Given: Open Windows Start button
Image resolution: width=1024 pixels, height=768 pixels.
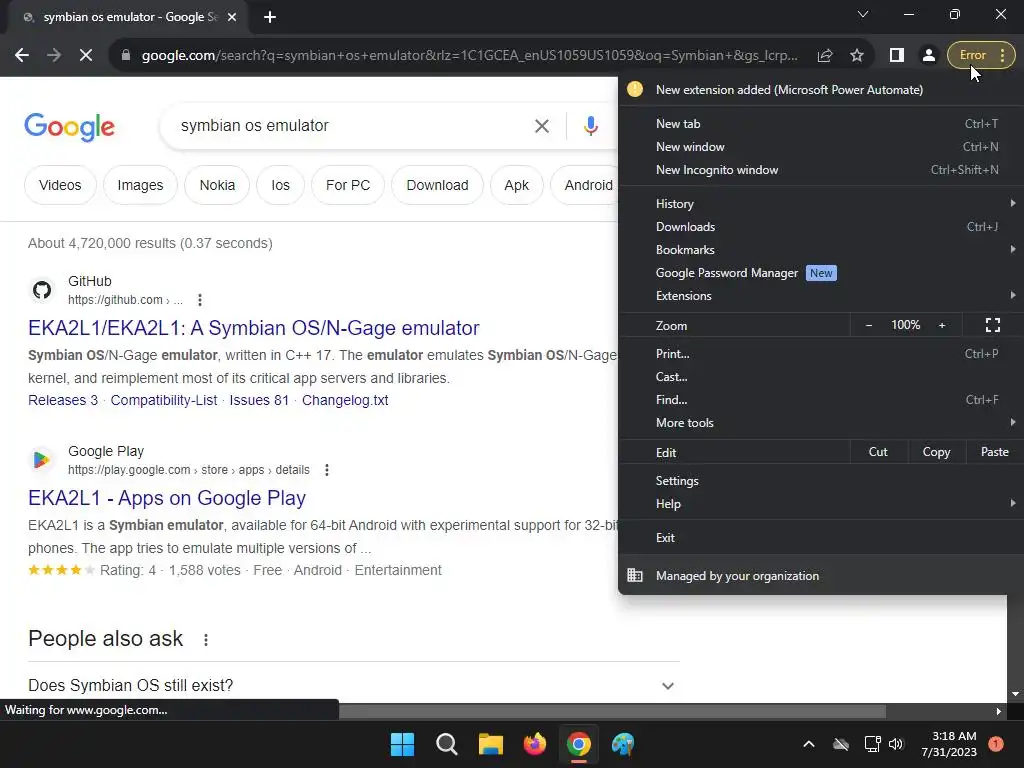Looking at the screenshot, I should coord(402,744).
